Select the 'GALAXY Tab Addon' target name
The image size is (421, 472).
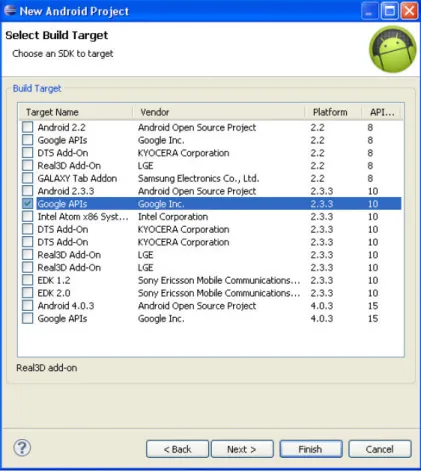point(77,178)
